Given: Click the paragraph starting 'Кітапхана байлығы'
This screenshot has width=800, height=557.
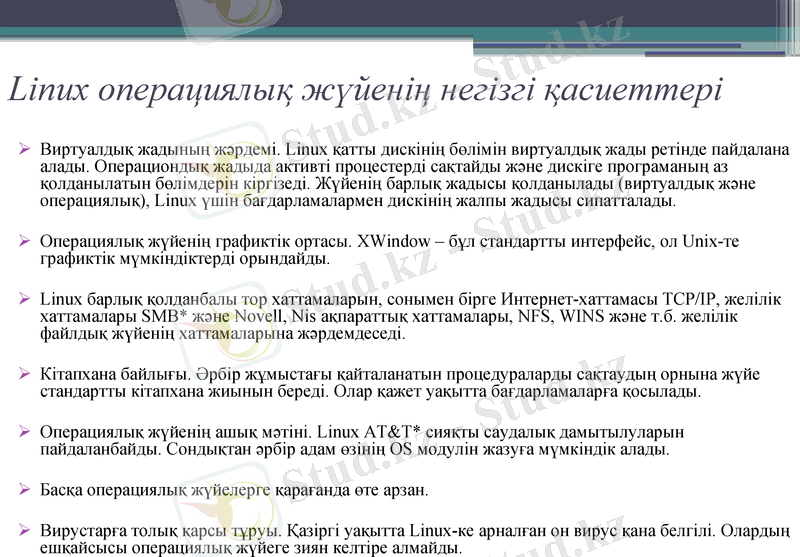Looking at the screenshot, I should 400,383.
